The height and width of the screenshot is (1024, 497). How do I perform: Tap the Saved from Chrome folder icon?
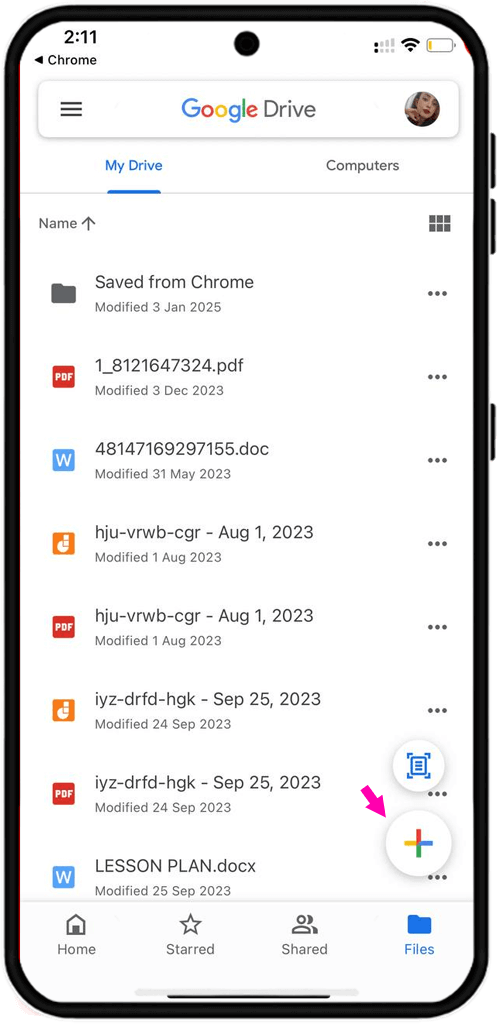63,294
